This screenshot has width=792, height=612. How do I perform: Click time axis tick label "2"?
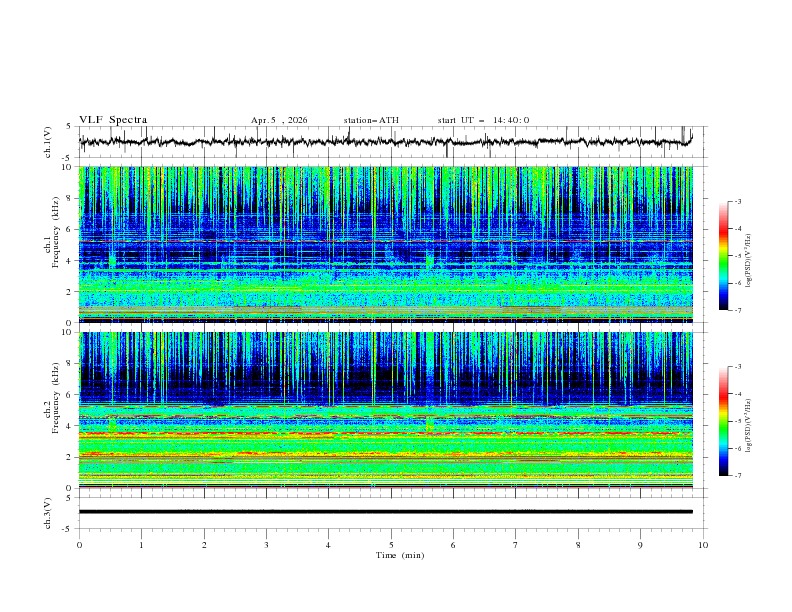coord(204,545)
